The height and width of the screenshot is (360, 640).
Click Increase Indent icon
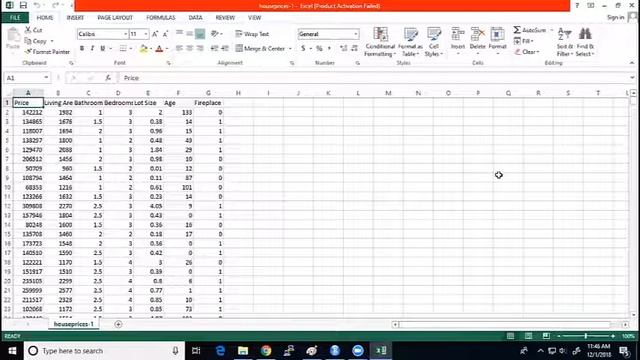coord(225,48)
